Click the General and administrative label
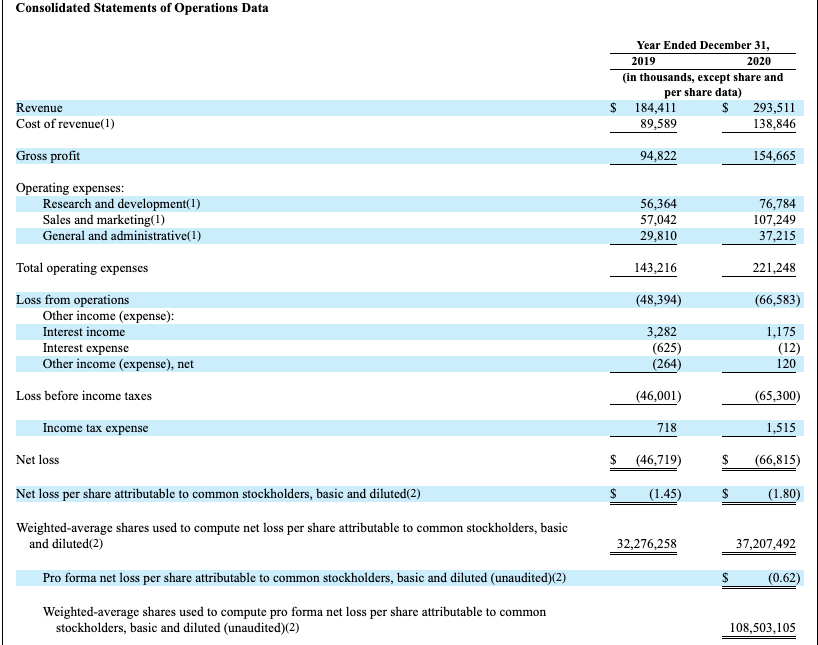 pyautogui.click(x=122, y=236)
